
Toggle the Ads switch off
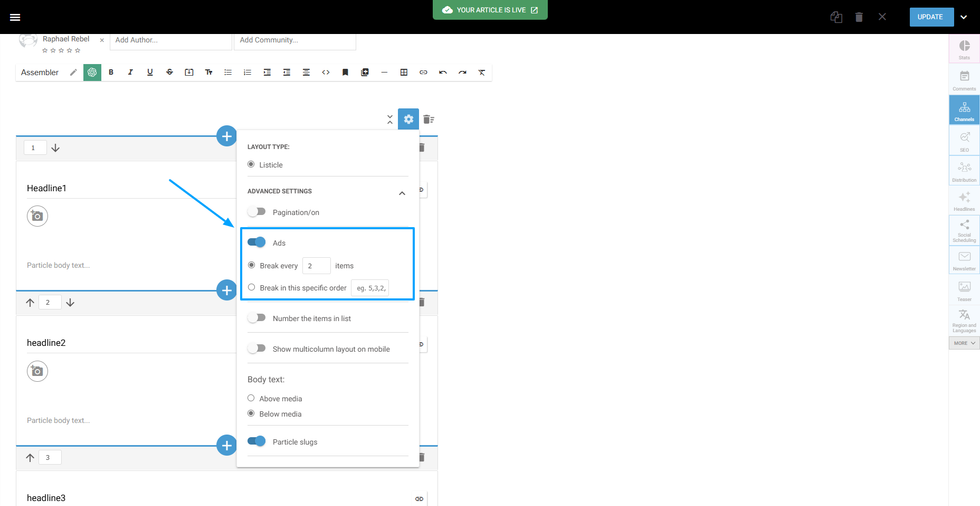tap(257, 243)
